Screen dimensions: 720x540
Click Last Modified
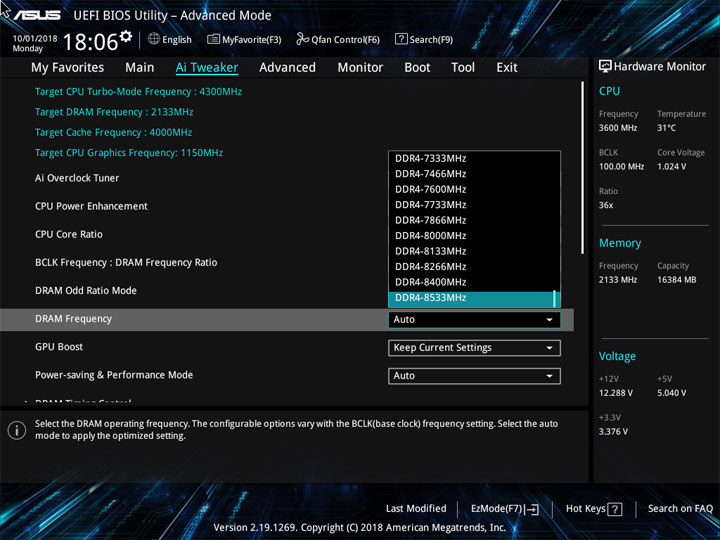(416, 508)
